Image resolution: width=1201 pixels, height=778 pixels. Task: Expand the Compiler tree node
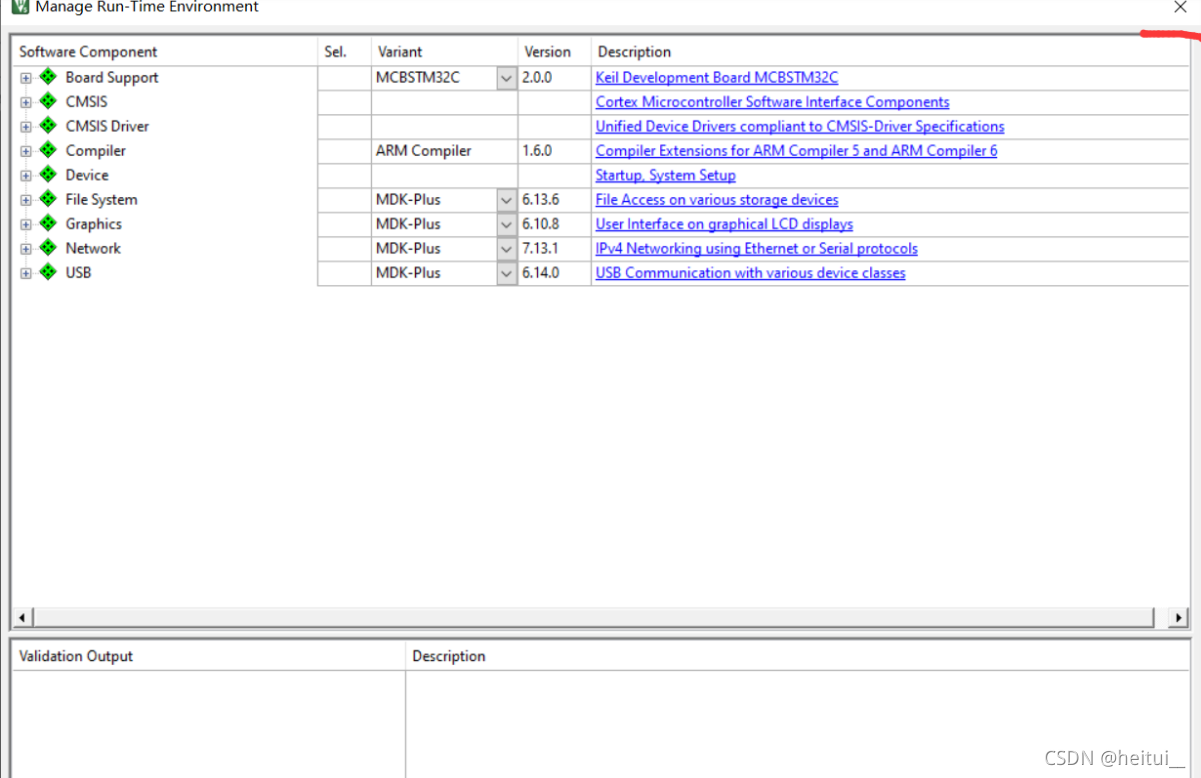26,151
